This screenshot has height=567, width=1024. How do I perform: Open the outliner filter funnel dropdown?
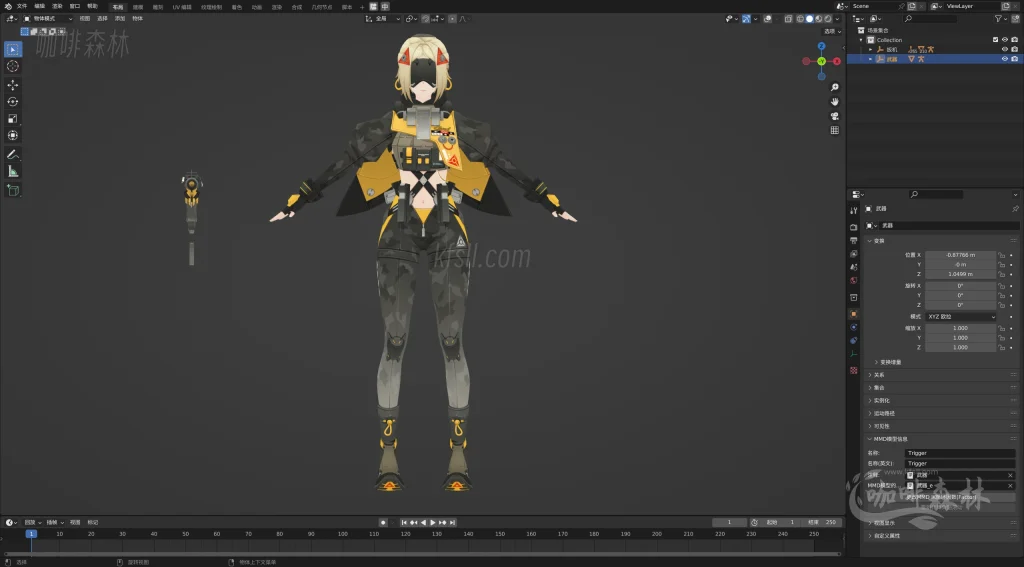point(1000,19)
